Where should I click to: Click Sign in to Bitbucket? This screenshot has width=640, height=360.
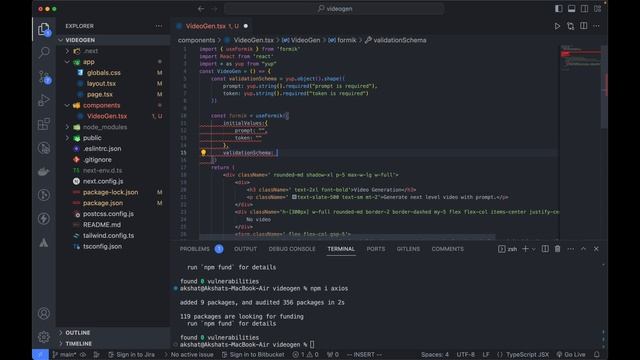pos(253,354)
